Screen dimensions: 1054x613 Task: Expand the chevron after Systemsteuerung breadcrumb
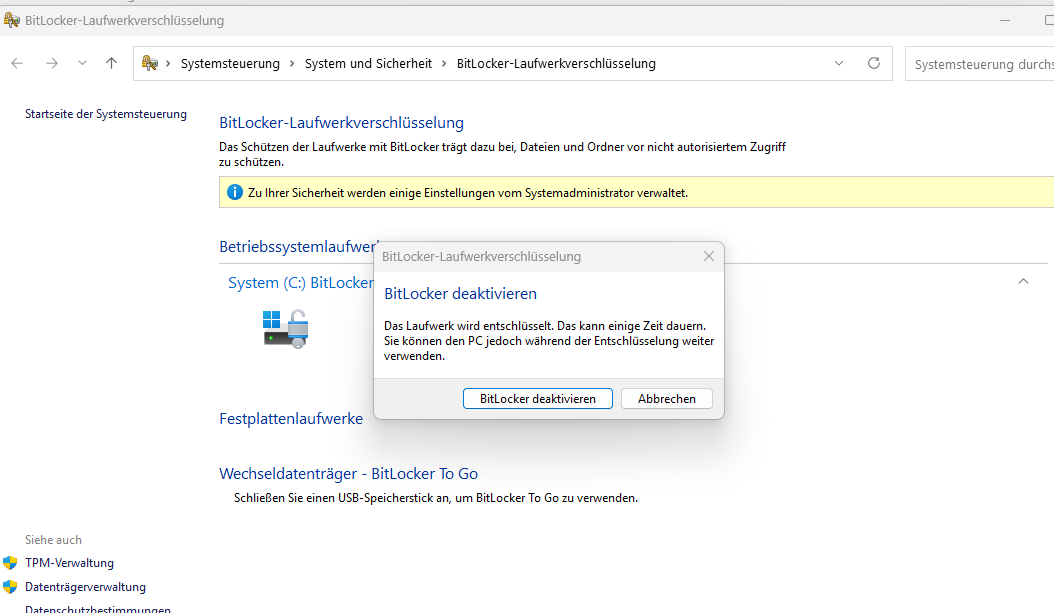292,64
